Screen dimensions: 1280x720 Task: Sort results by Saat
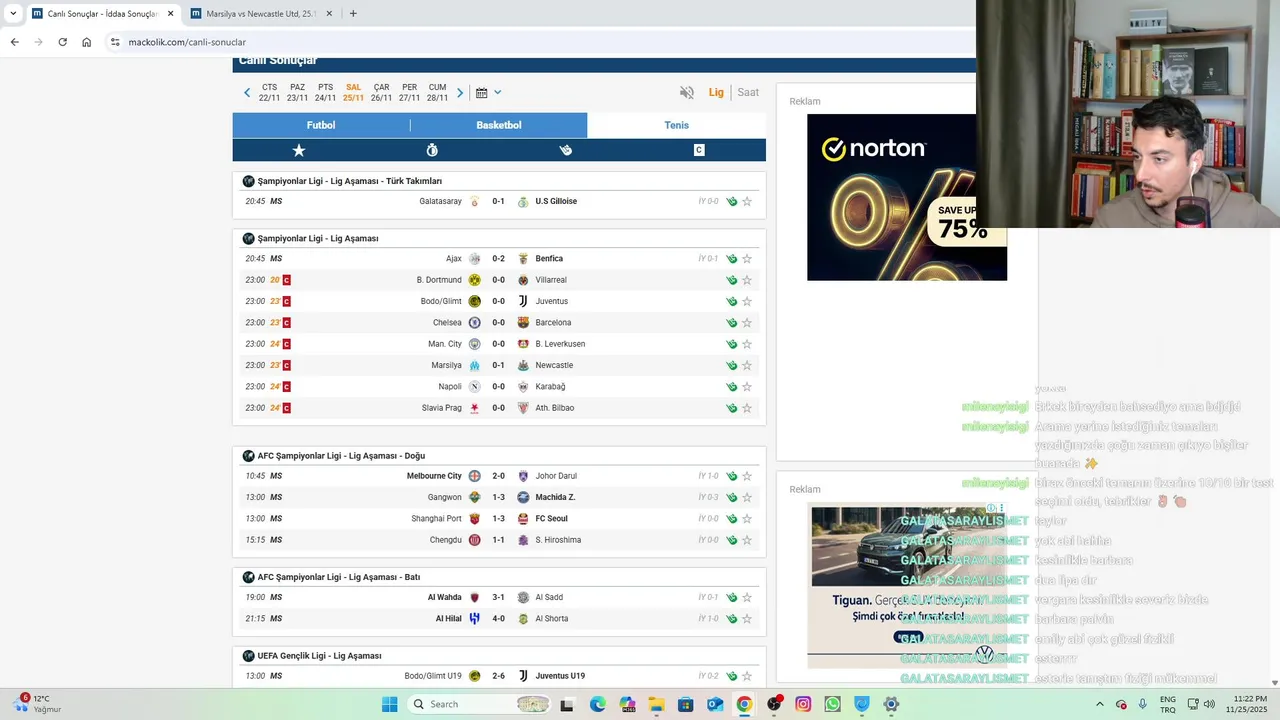pos(748,92)
